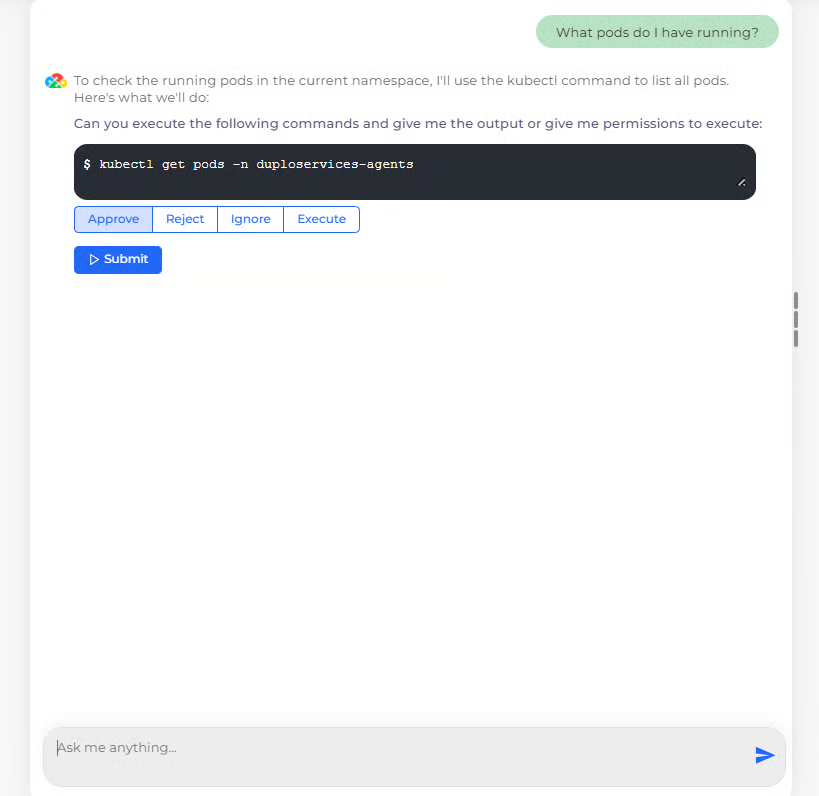Click the "What pods do I have running?" bubble
The image size is (819, 796).
click(x=657, y=32)
